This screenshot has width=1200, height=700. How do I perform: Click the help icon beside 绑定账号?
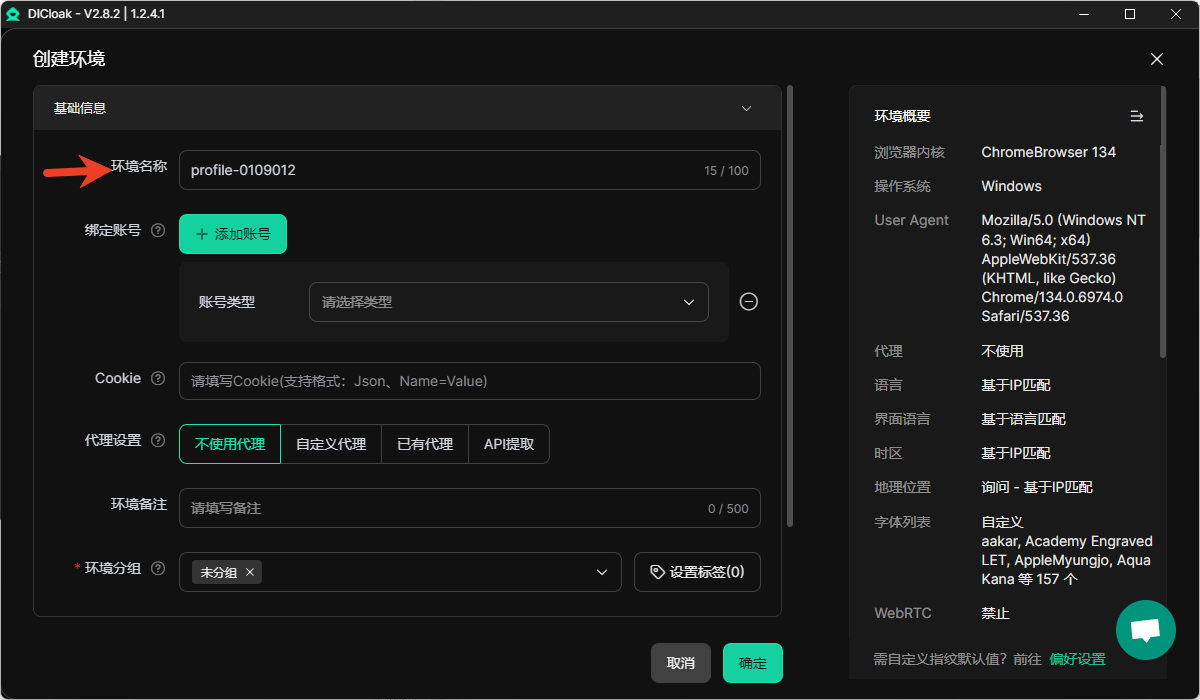point(157,230)
